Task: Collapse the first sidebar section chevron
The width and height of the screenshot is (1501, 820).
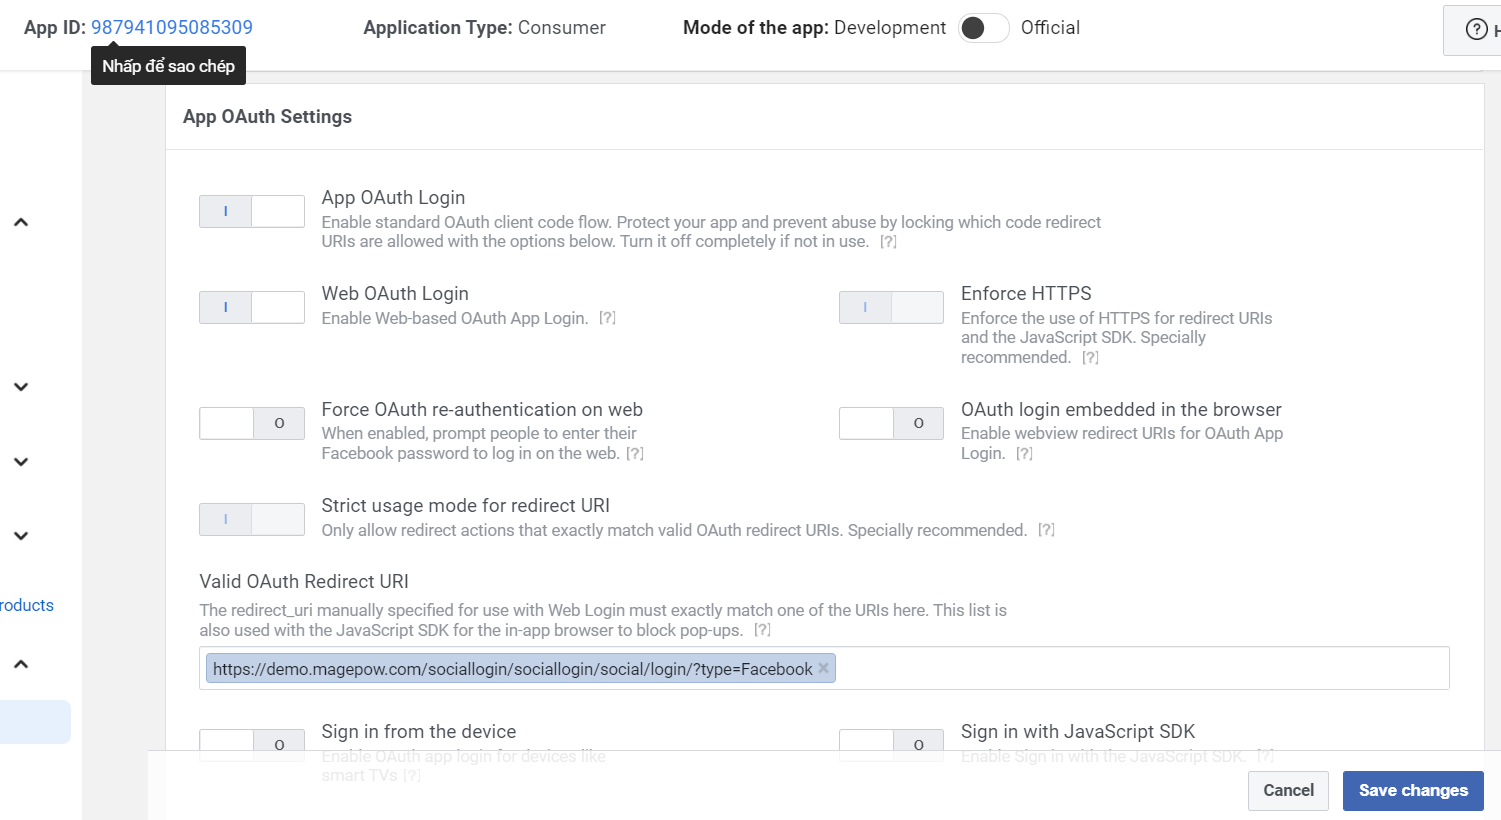Action: 21,222
